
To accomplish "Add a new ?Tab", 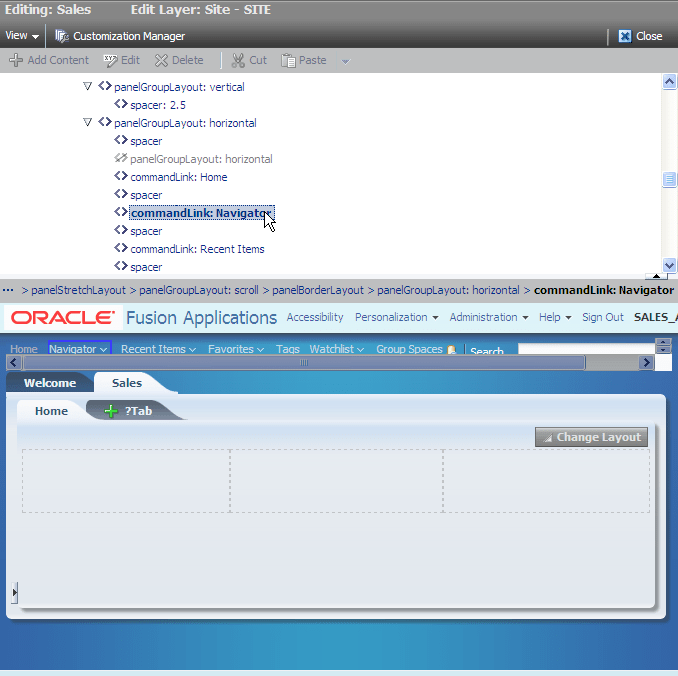I will click(x=138, y=411).
